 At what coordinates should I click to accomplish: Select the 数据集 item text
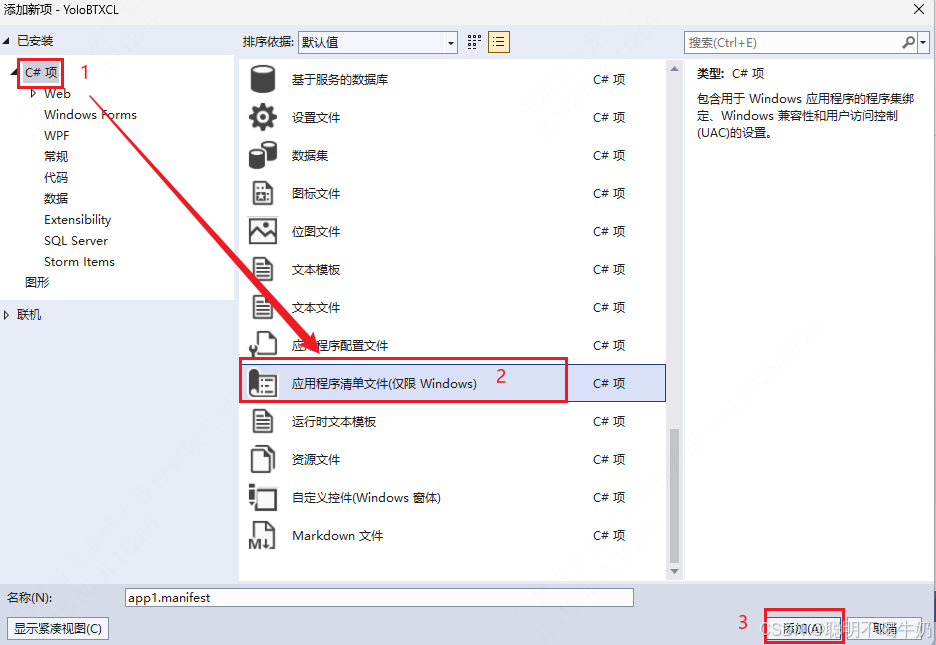[310, 156]
